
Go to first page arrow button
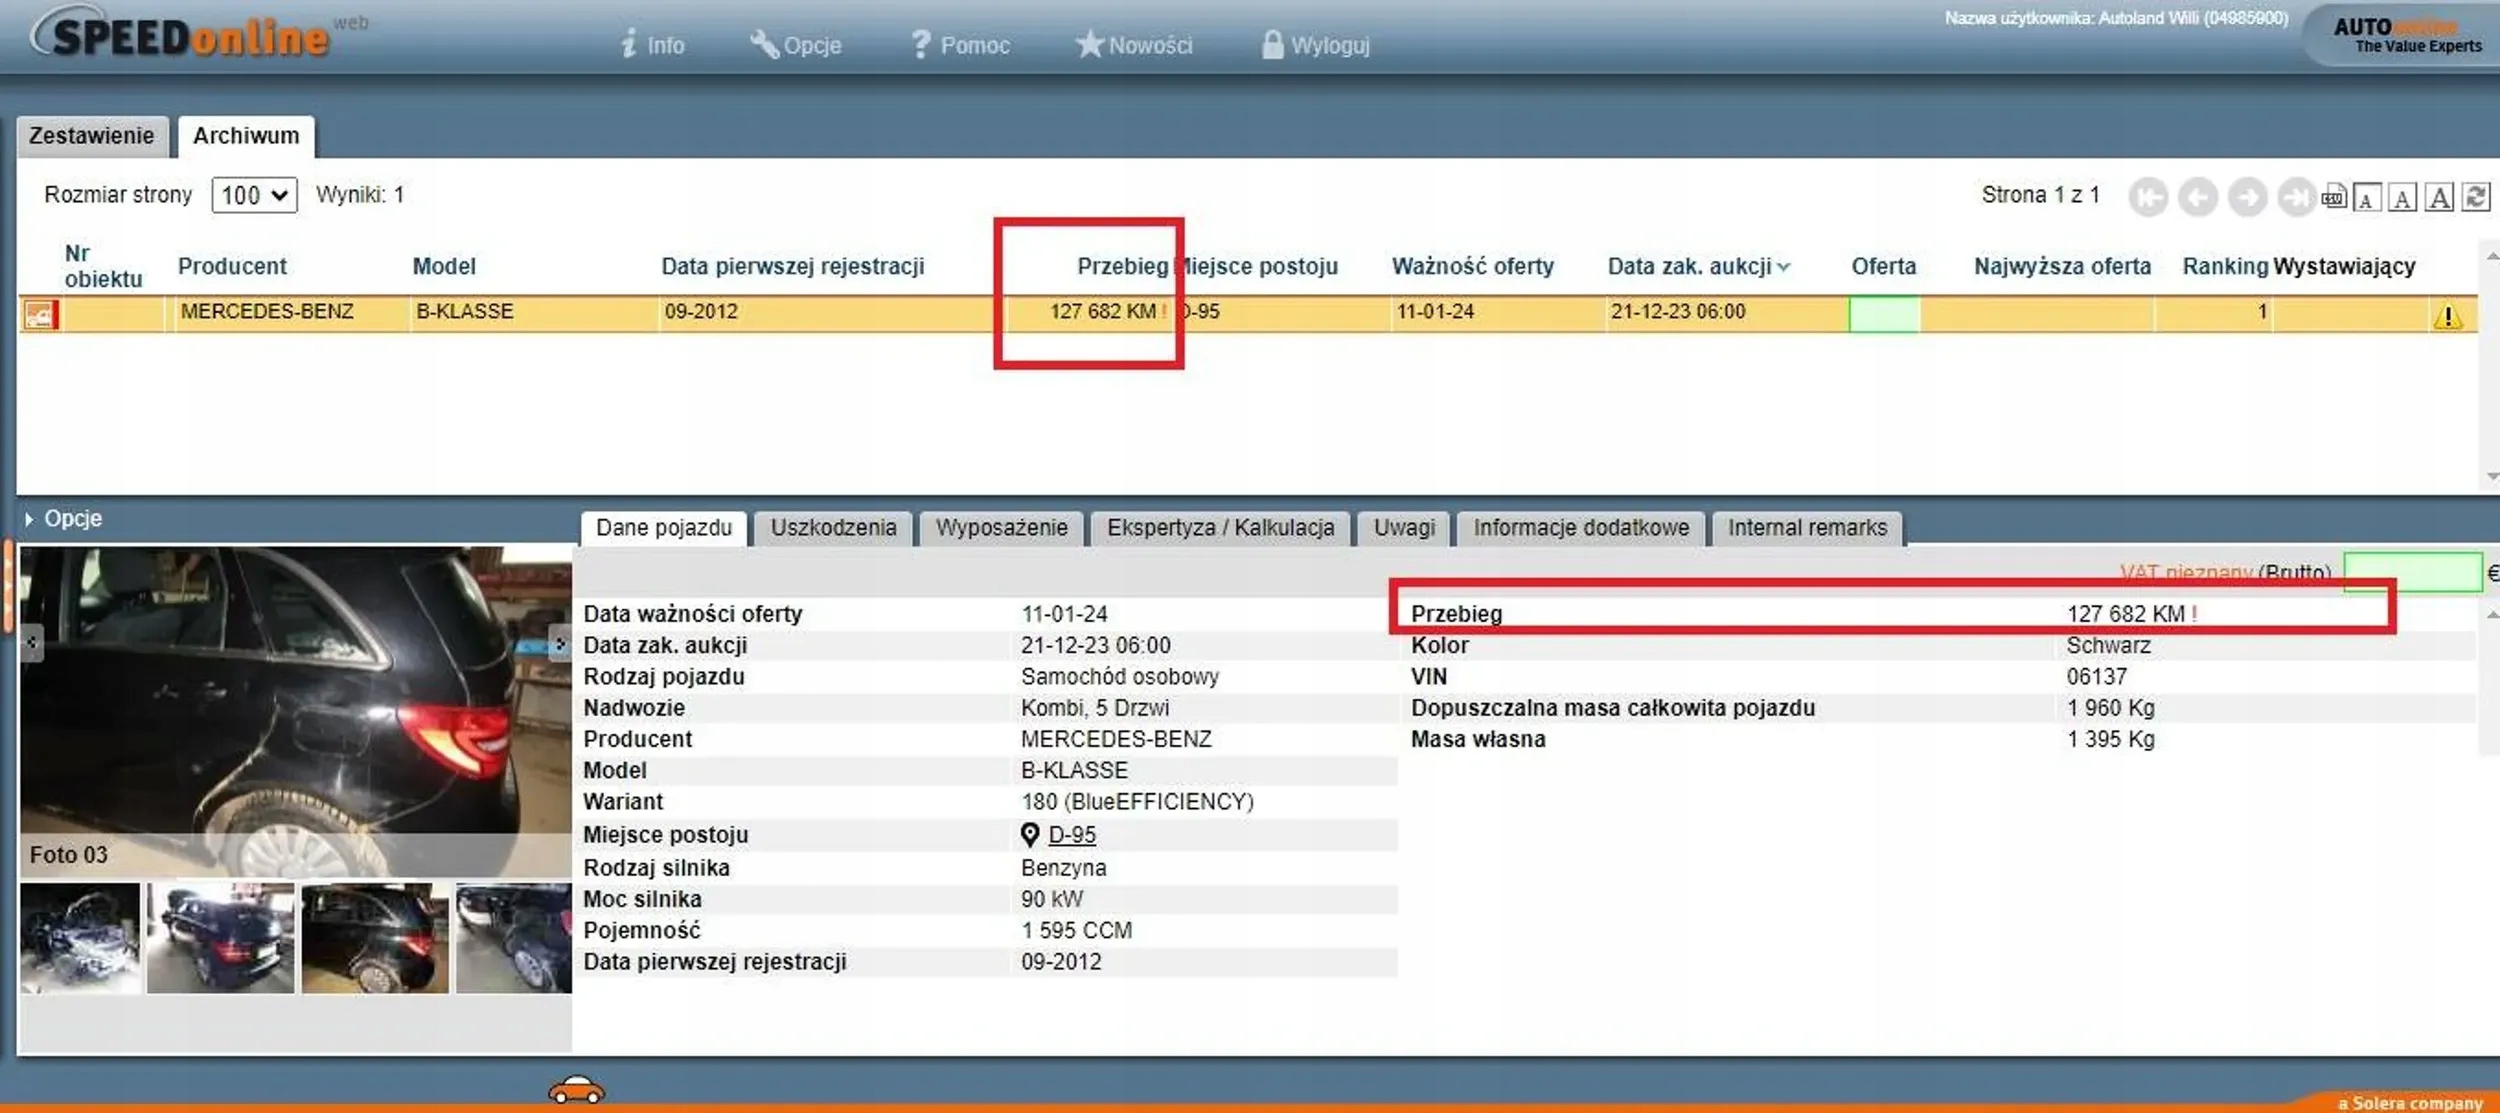click(2147, 198)
